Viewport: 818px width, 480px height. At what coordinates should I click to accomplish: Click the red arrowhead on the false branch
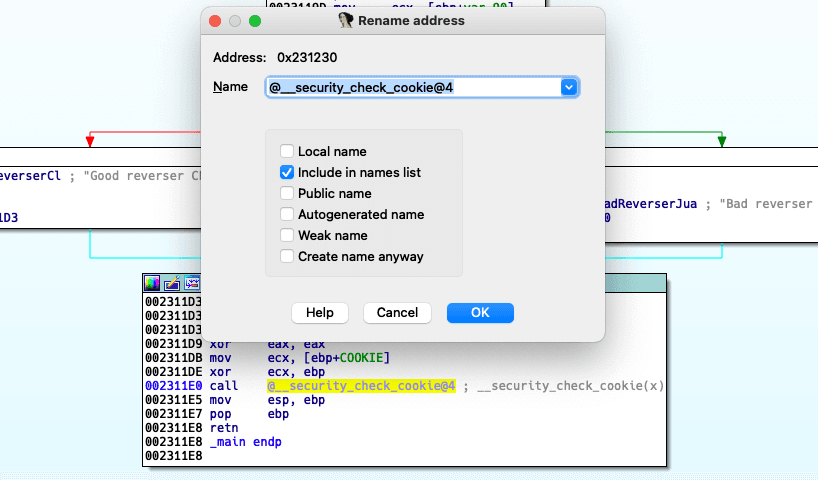coord(90,141)
